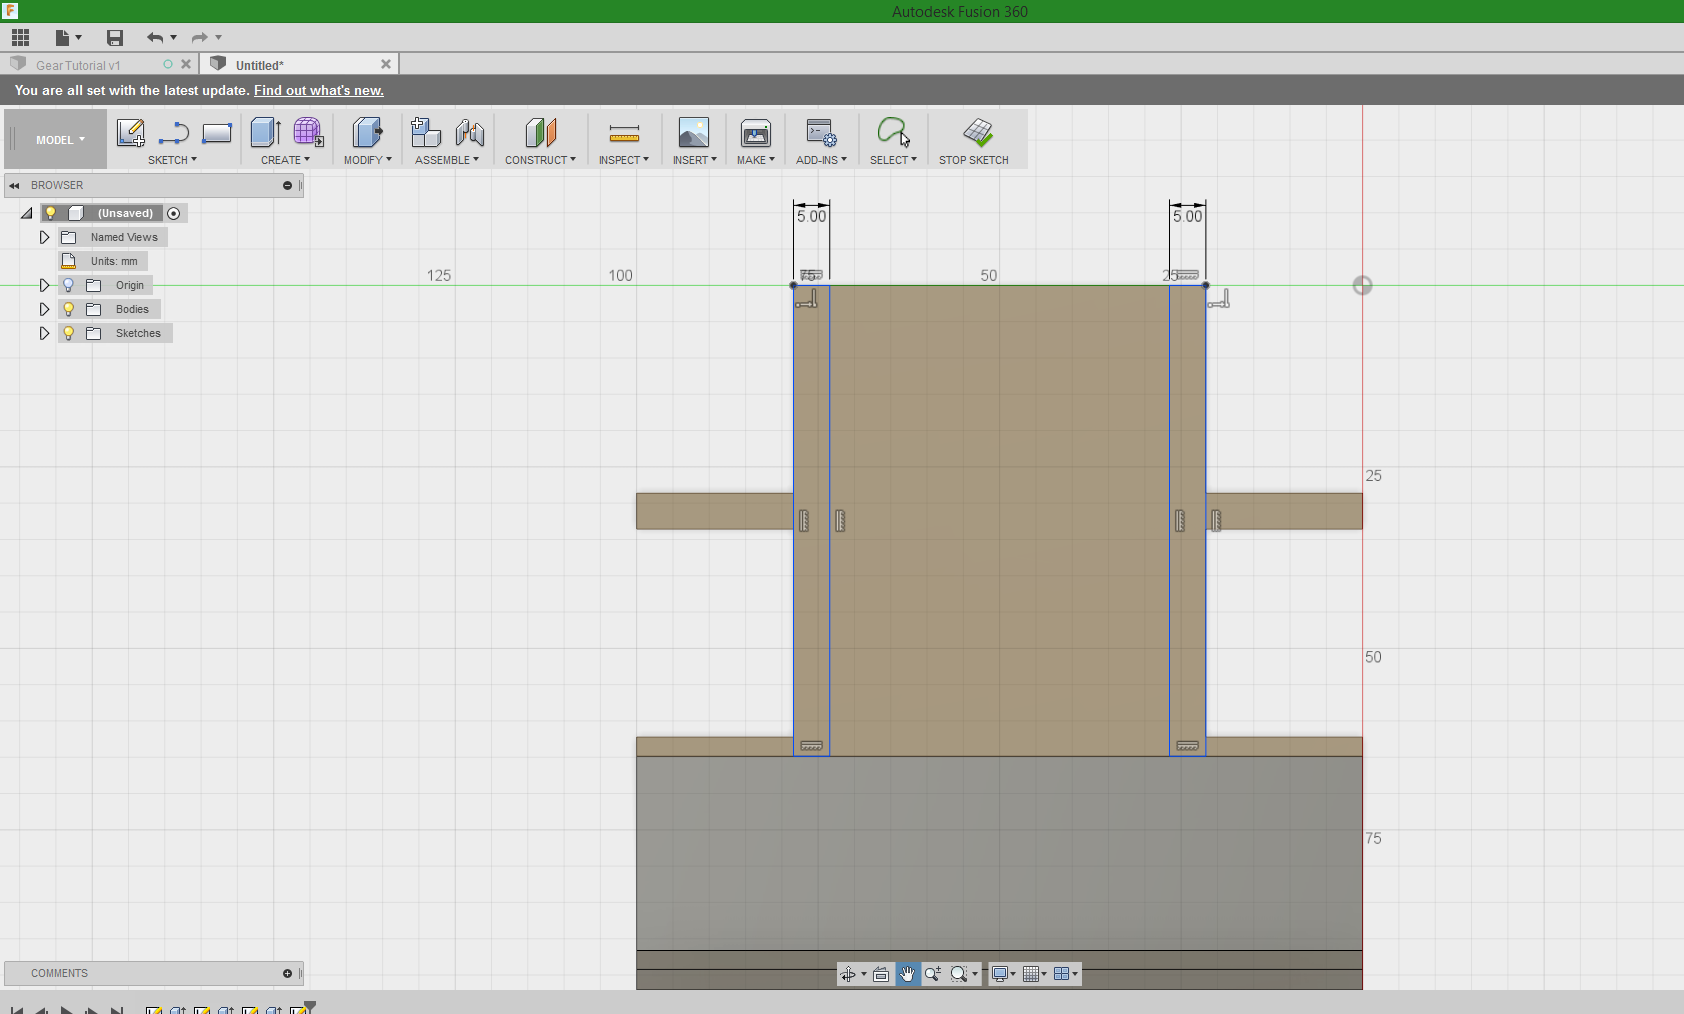Viewport: 1684px width, 1014px height.
Task: Click the Create Sketch tool icon
Action: tap(131, 133)
